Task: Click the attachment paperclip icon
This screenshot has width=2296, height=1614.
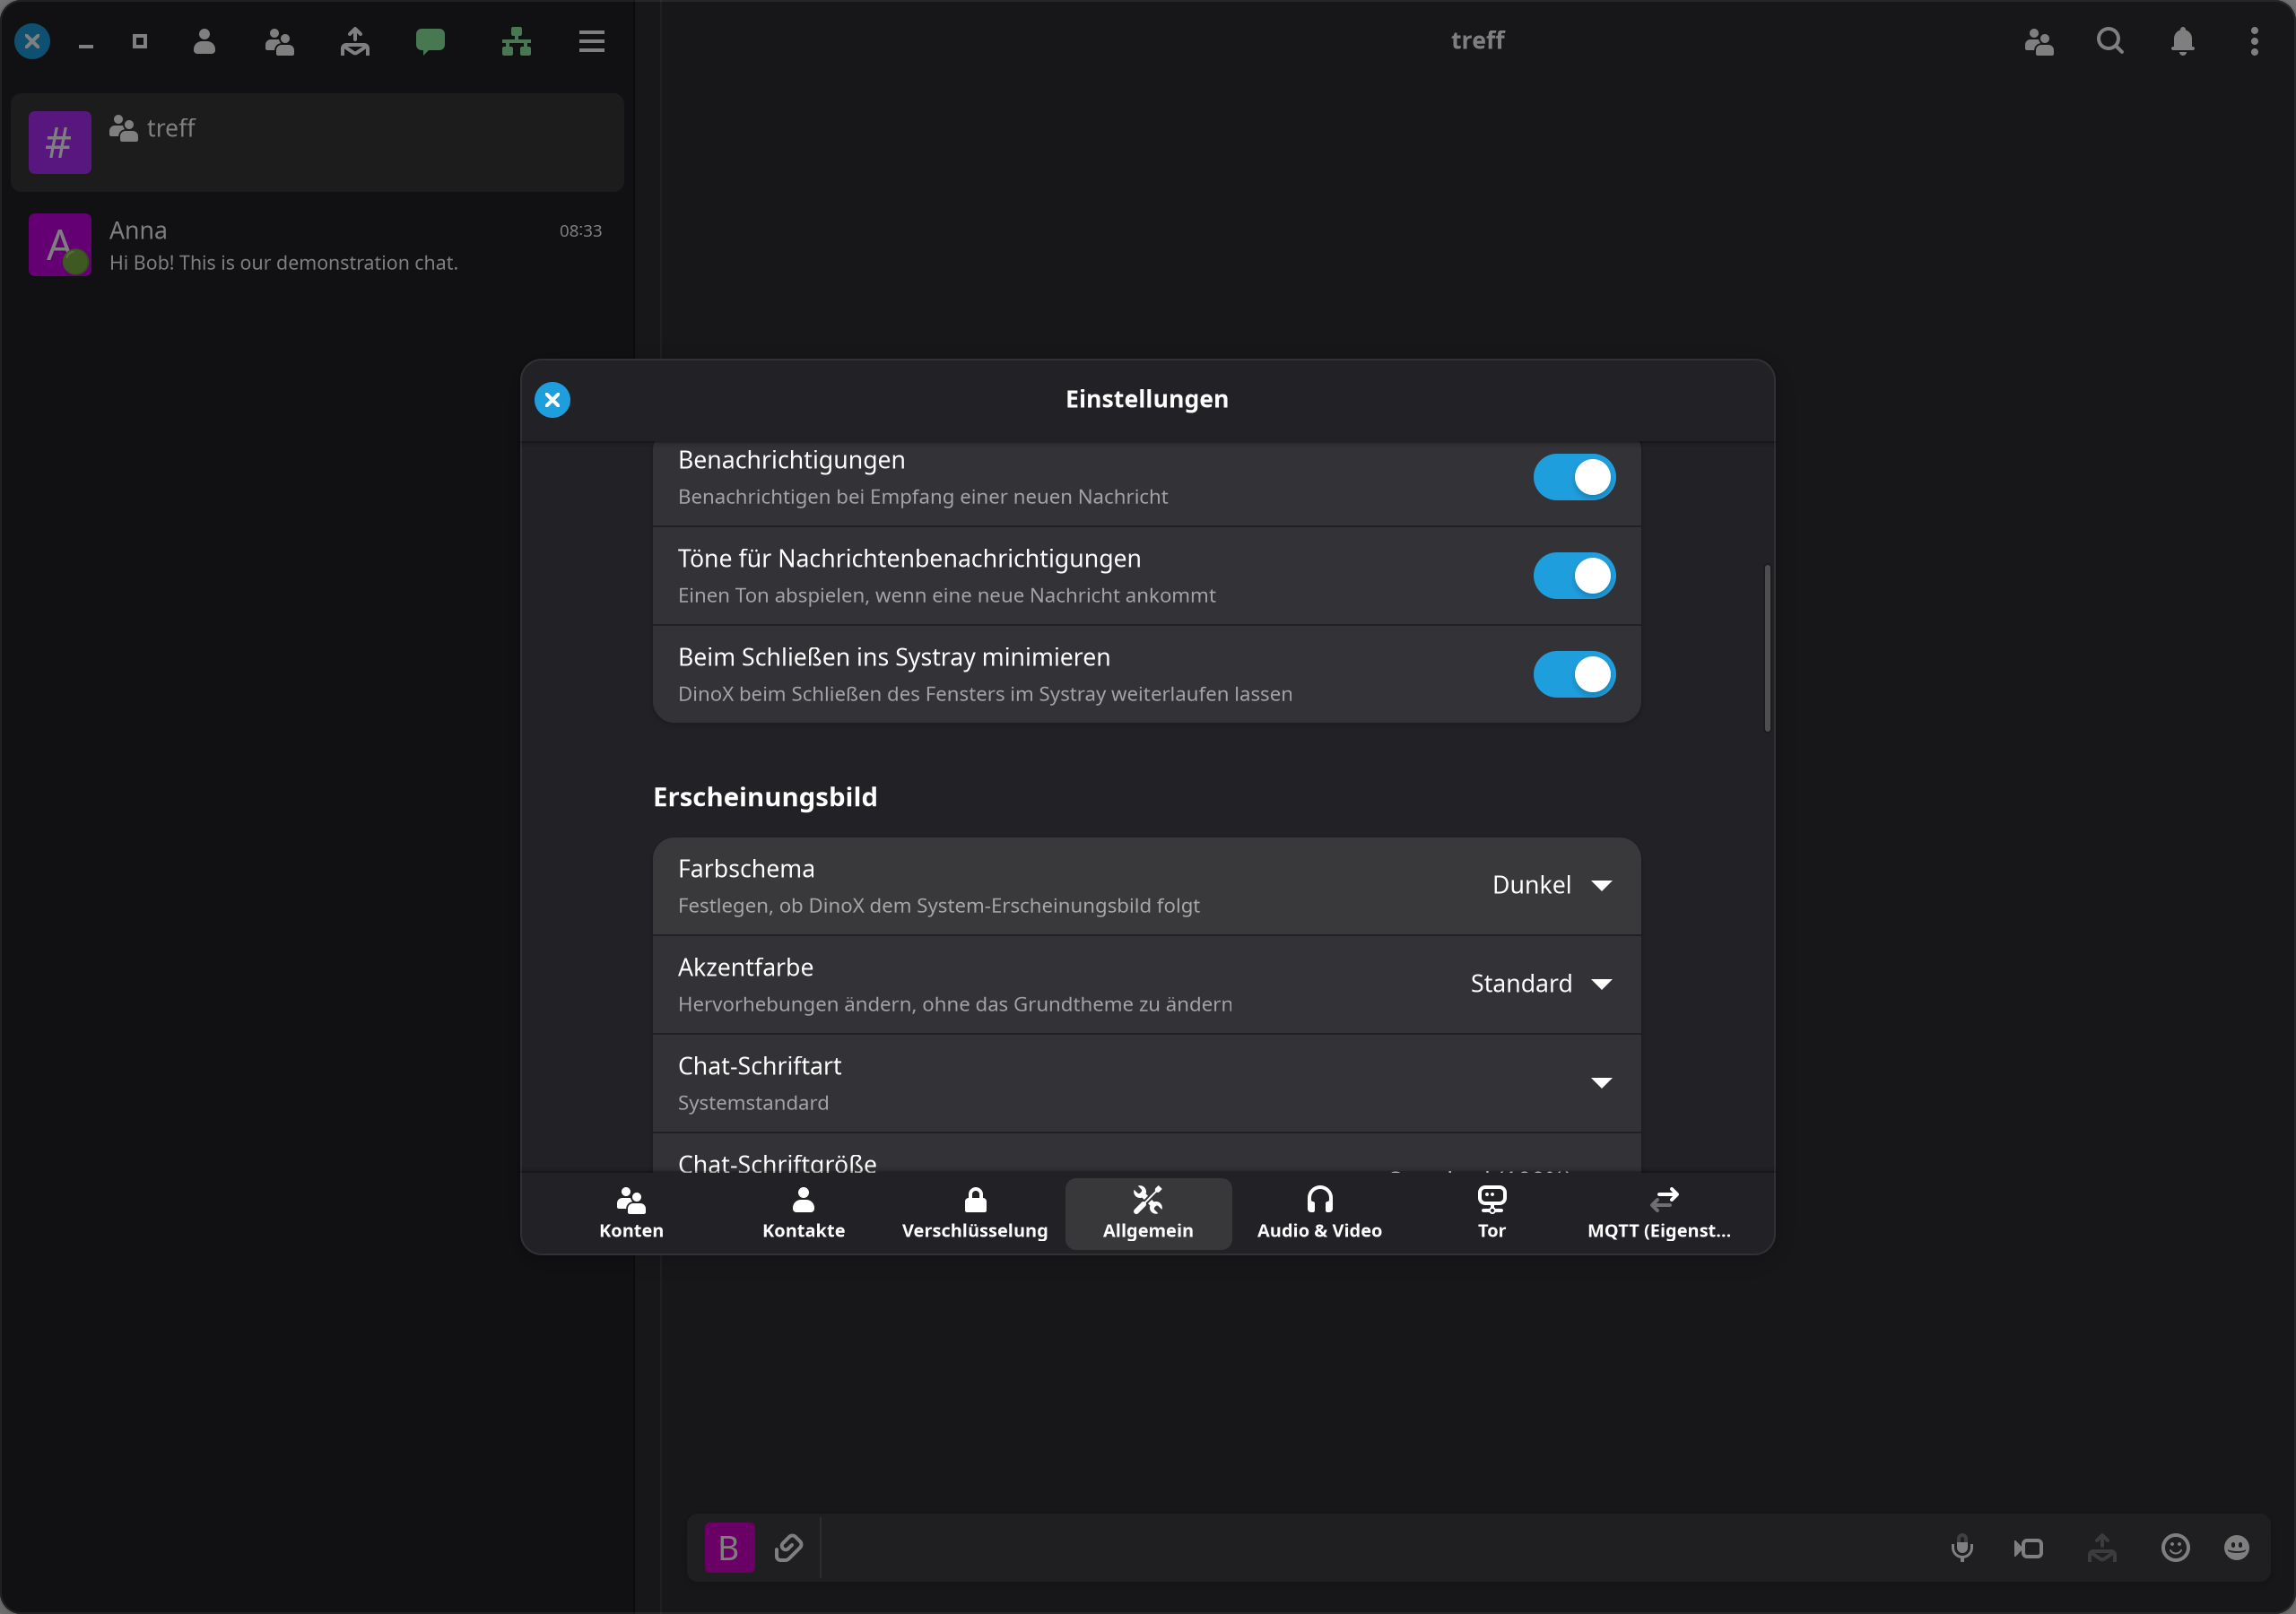Action: (789, 1547)
